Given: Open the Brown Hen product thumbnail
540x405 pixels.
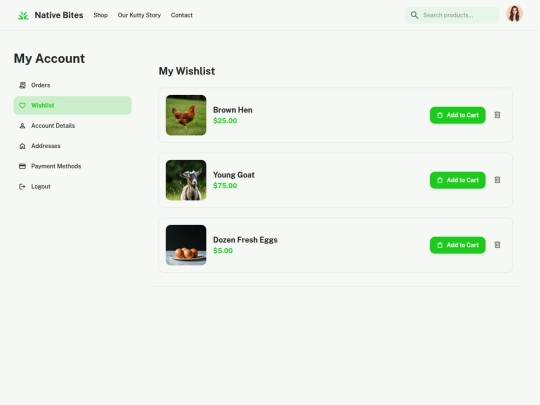Looking at the screenshot, I should (x=186, y=115).
